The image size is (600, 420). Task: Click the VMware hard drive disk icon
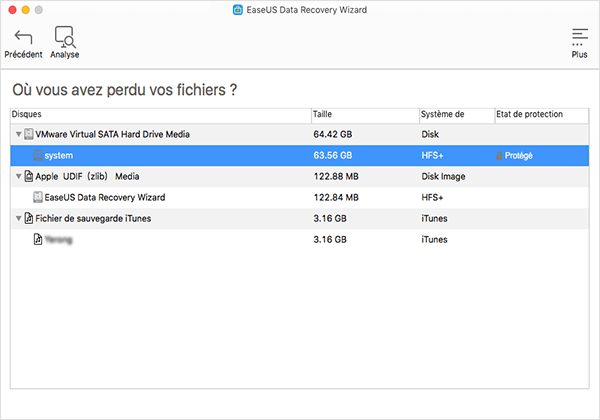point(29,134)
